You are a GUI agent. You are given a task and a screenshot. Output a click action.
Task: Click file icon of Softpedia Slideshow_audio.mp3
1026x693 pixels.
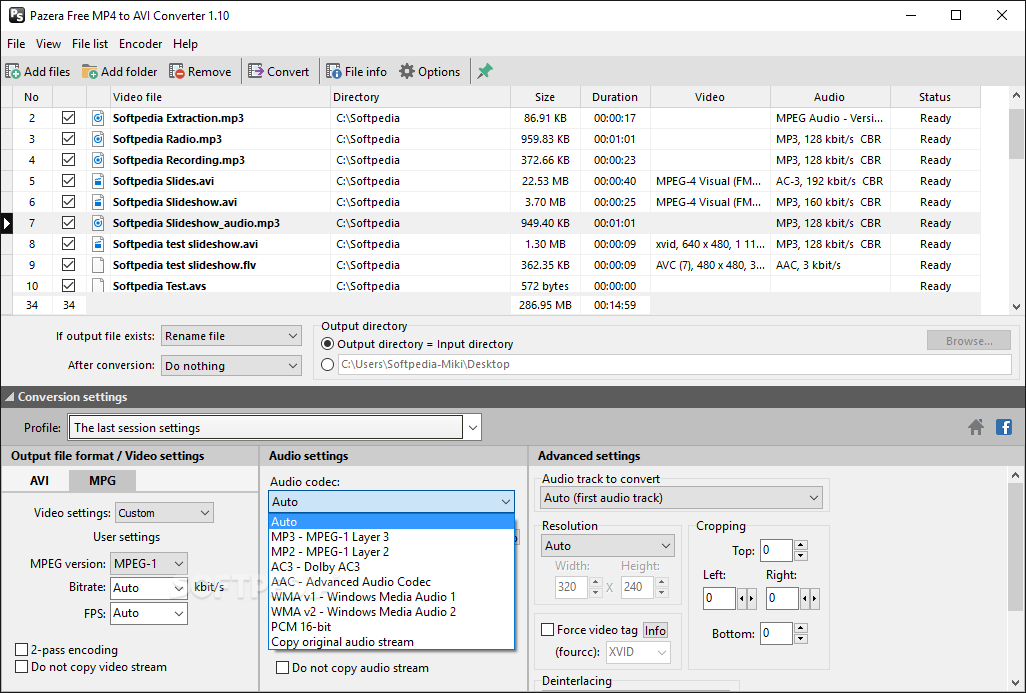coord(98,222)
